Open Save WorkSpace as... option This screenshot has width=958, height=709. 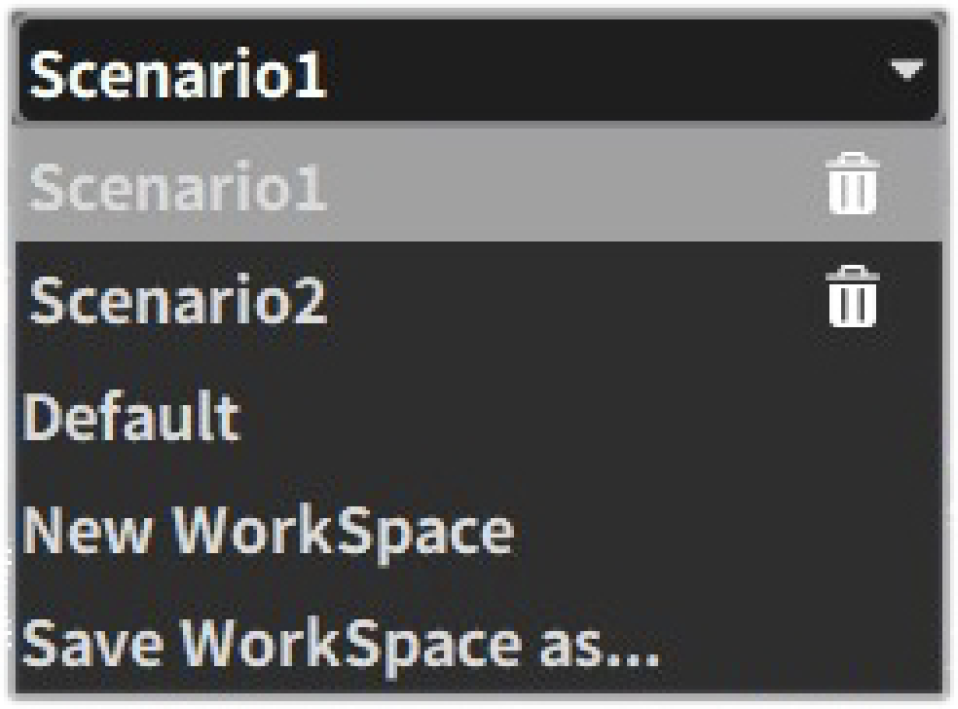pyautogui.click(x=340, y=645)
